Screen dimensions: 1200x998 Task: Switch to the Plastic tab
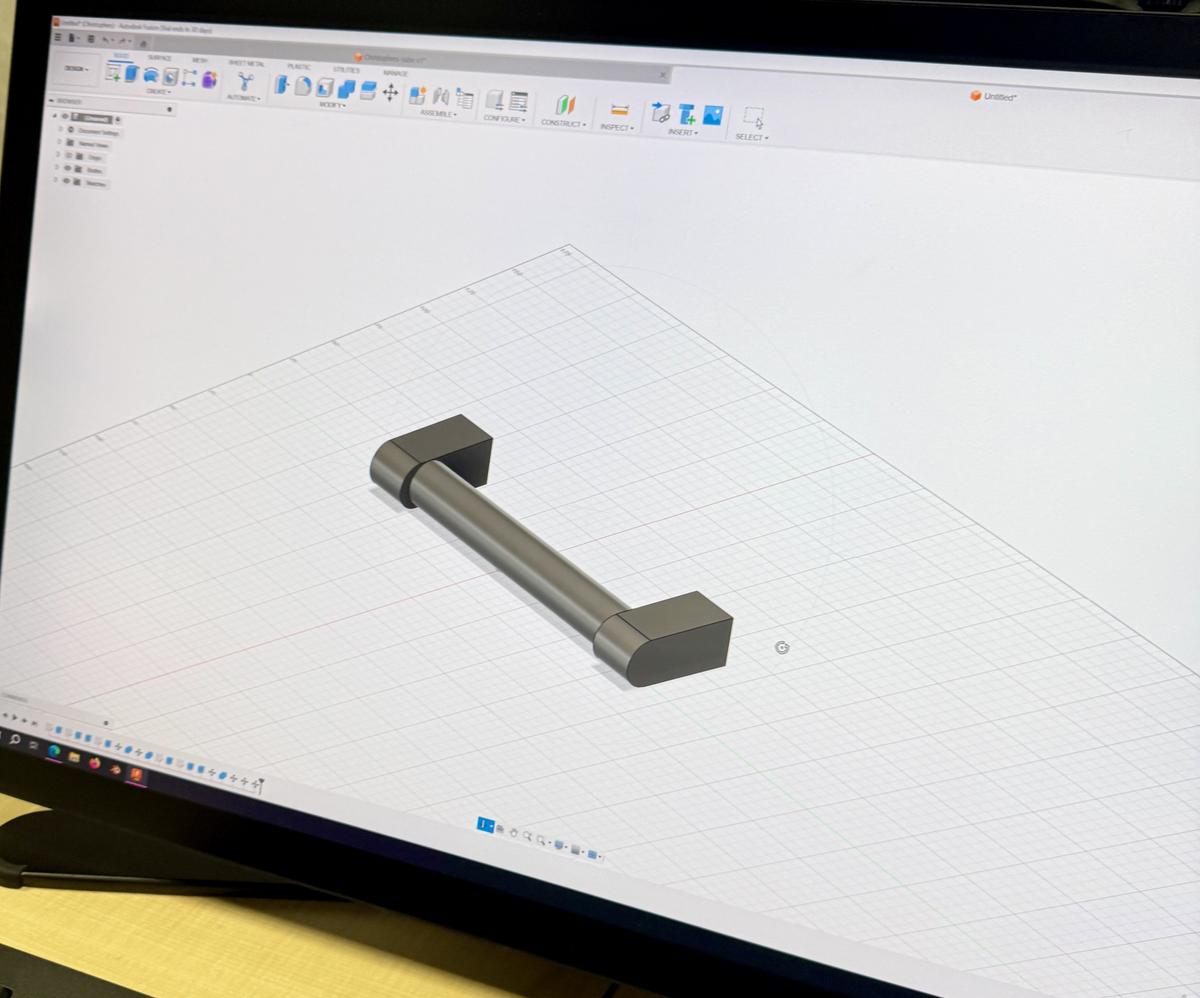click(x=298, y=66)
